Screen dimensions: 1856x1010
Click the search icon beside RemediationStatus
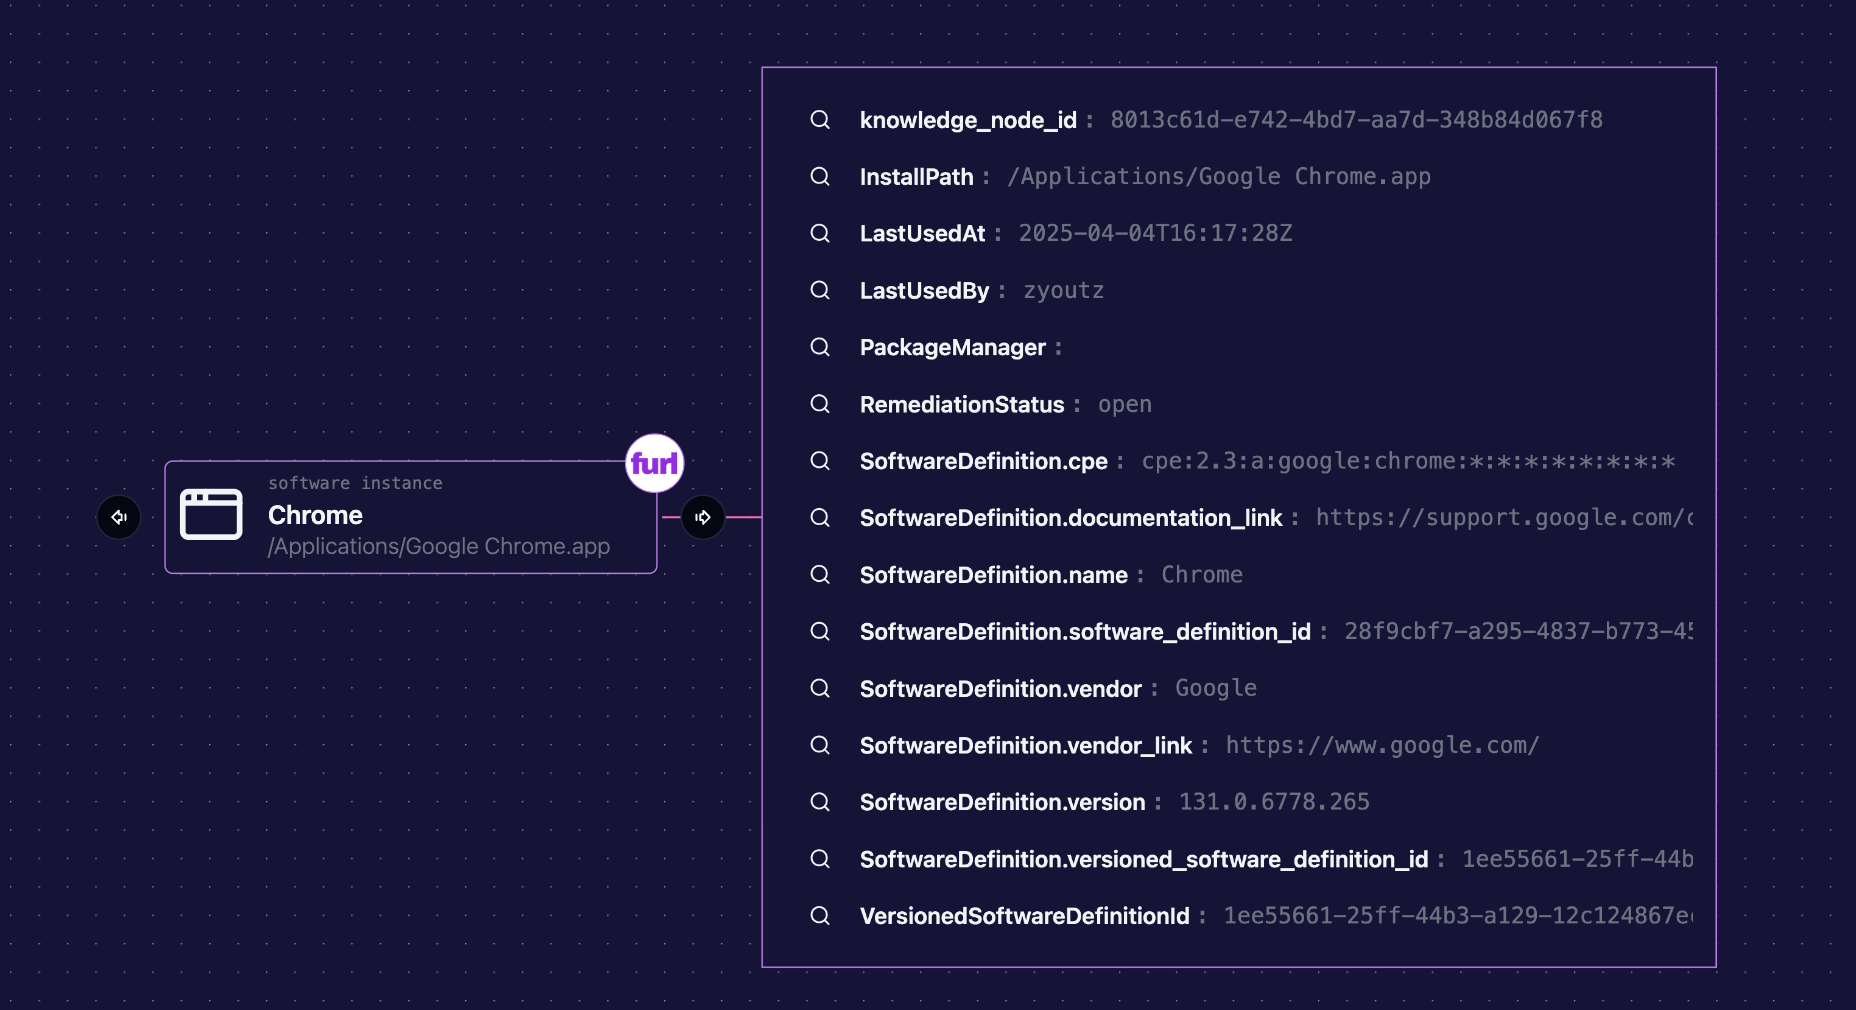point(820,405)
